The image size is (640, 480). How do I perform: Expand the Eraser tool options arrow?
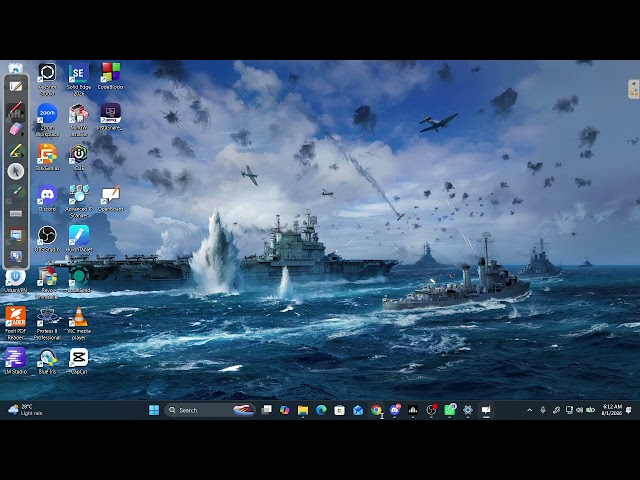(x=23, y=134)
